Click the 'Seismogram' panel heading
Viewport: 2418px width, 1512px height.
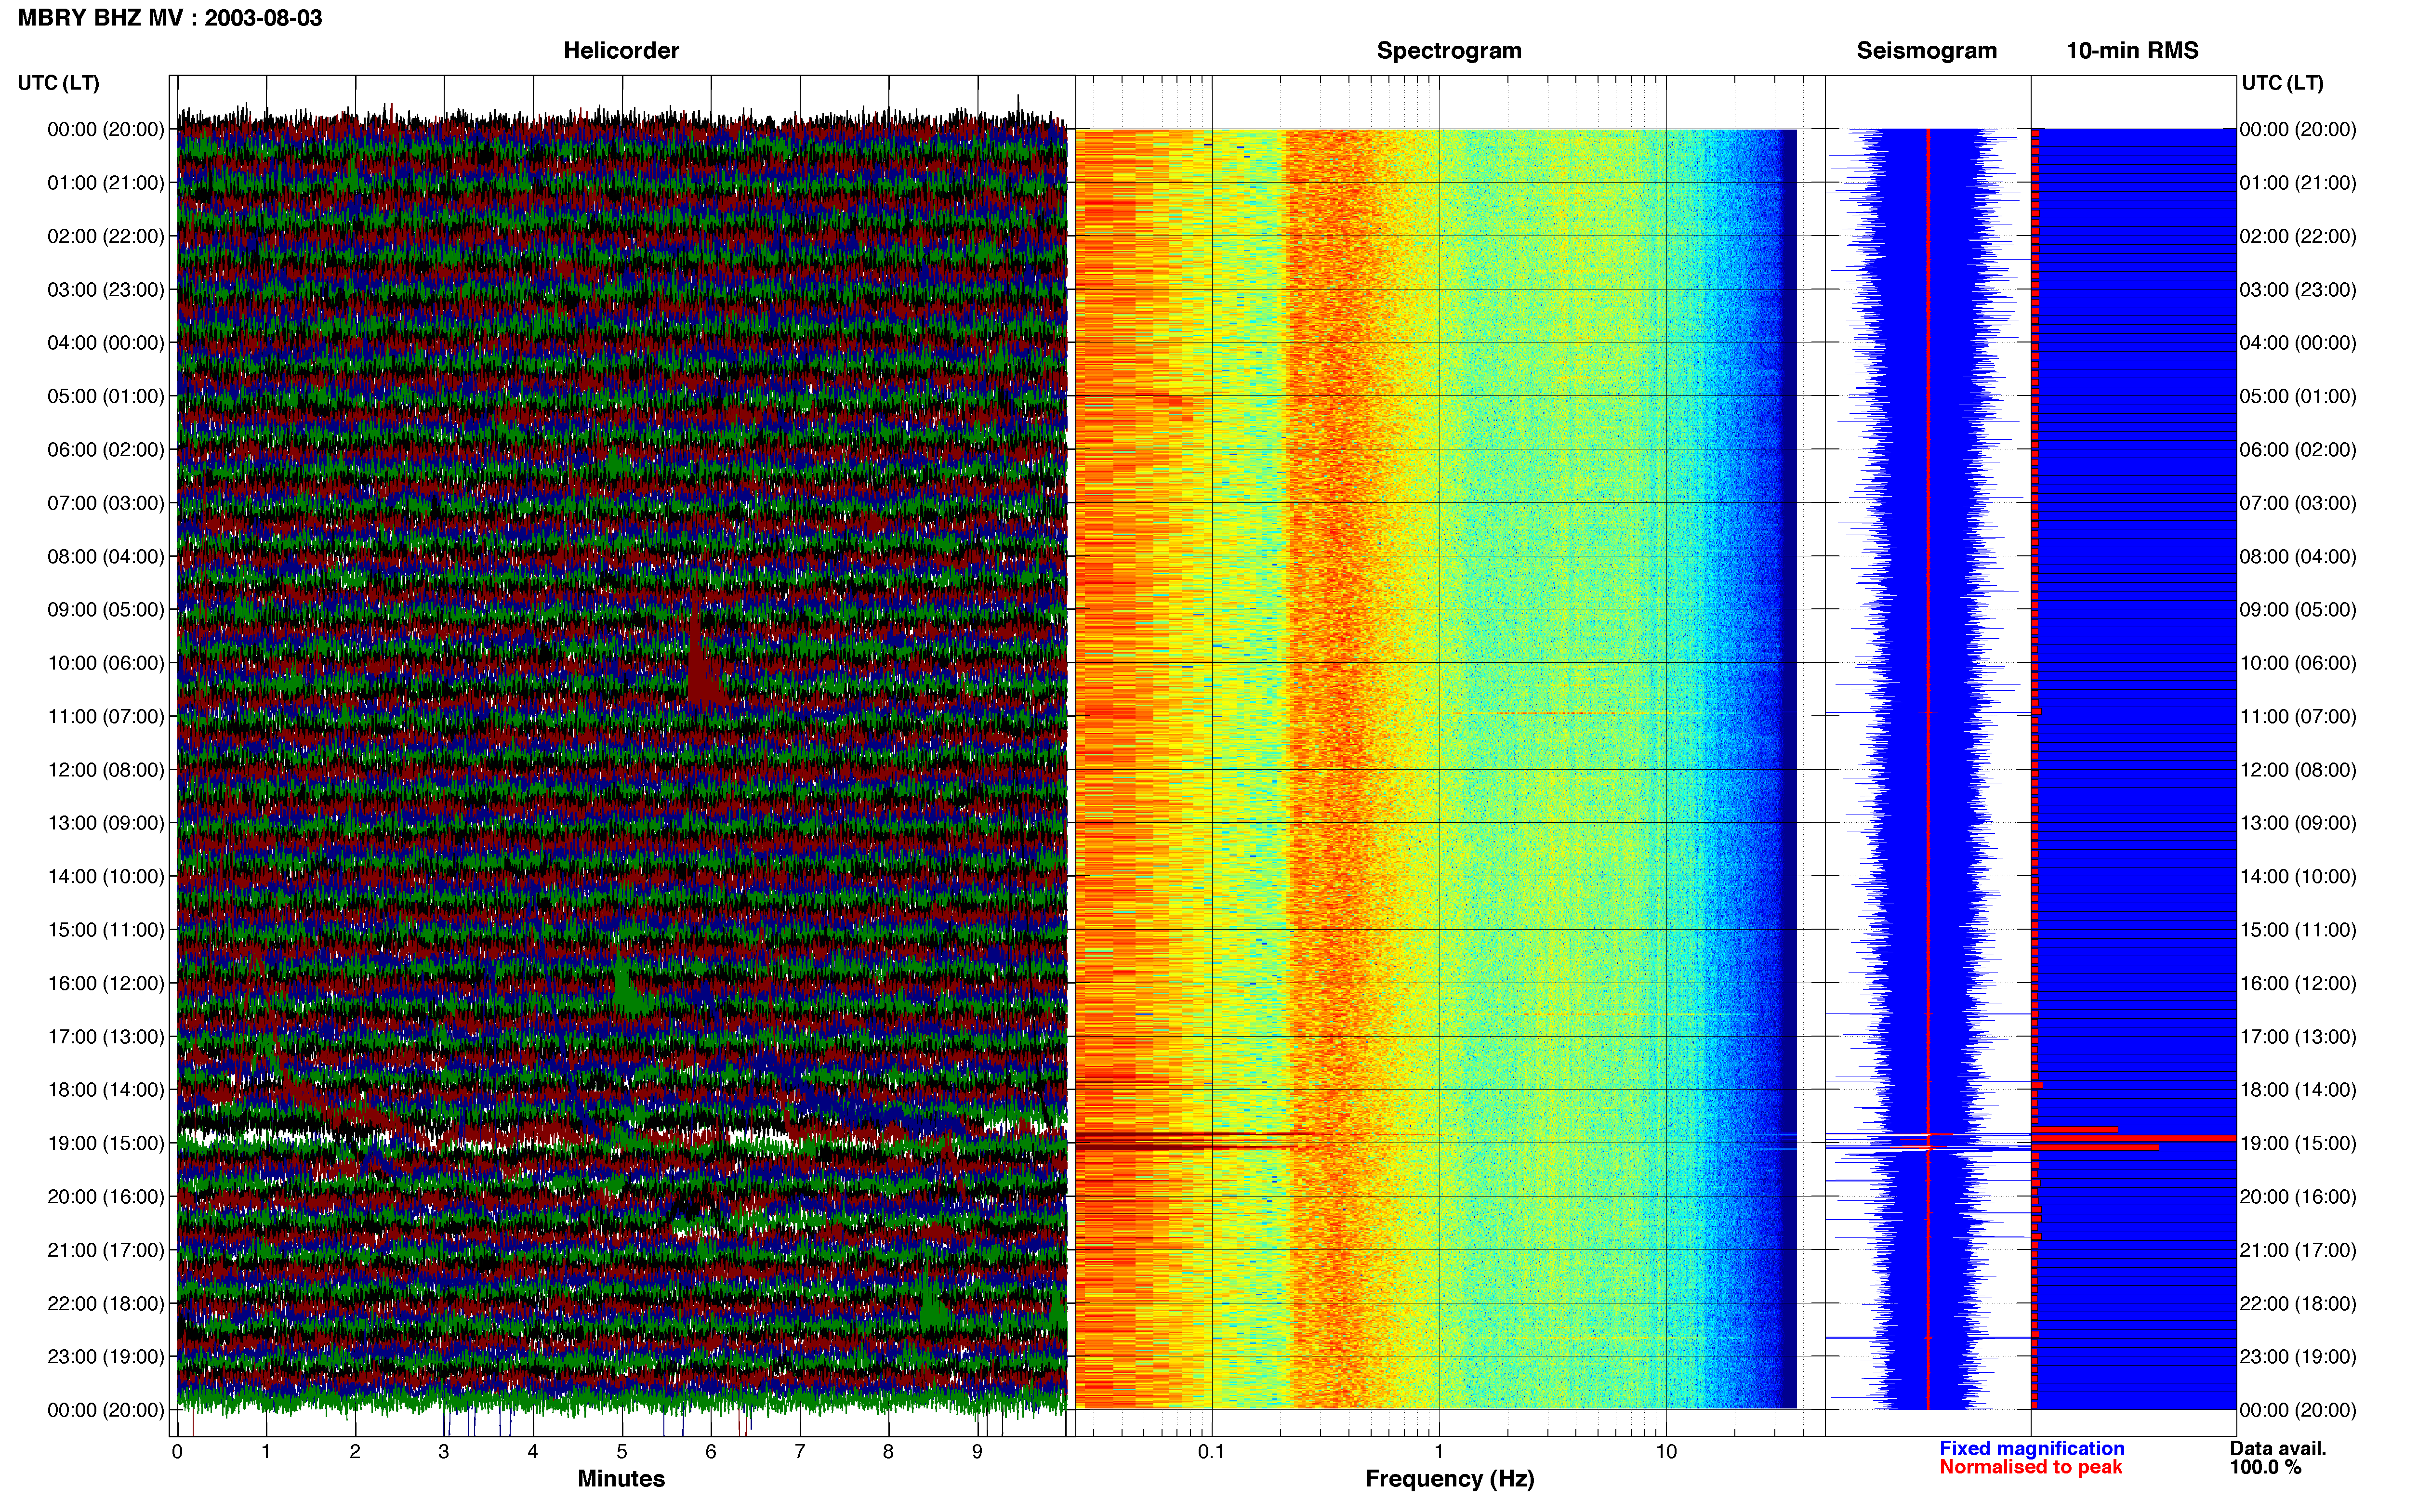1926,51
